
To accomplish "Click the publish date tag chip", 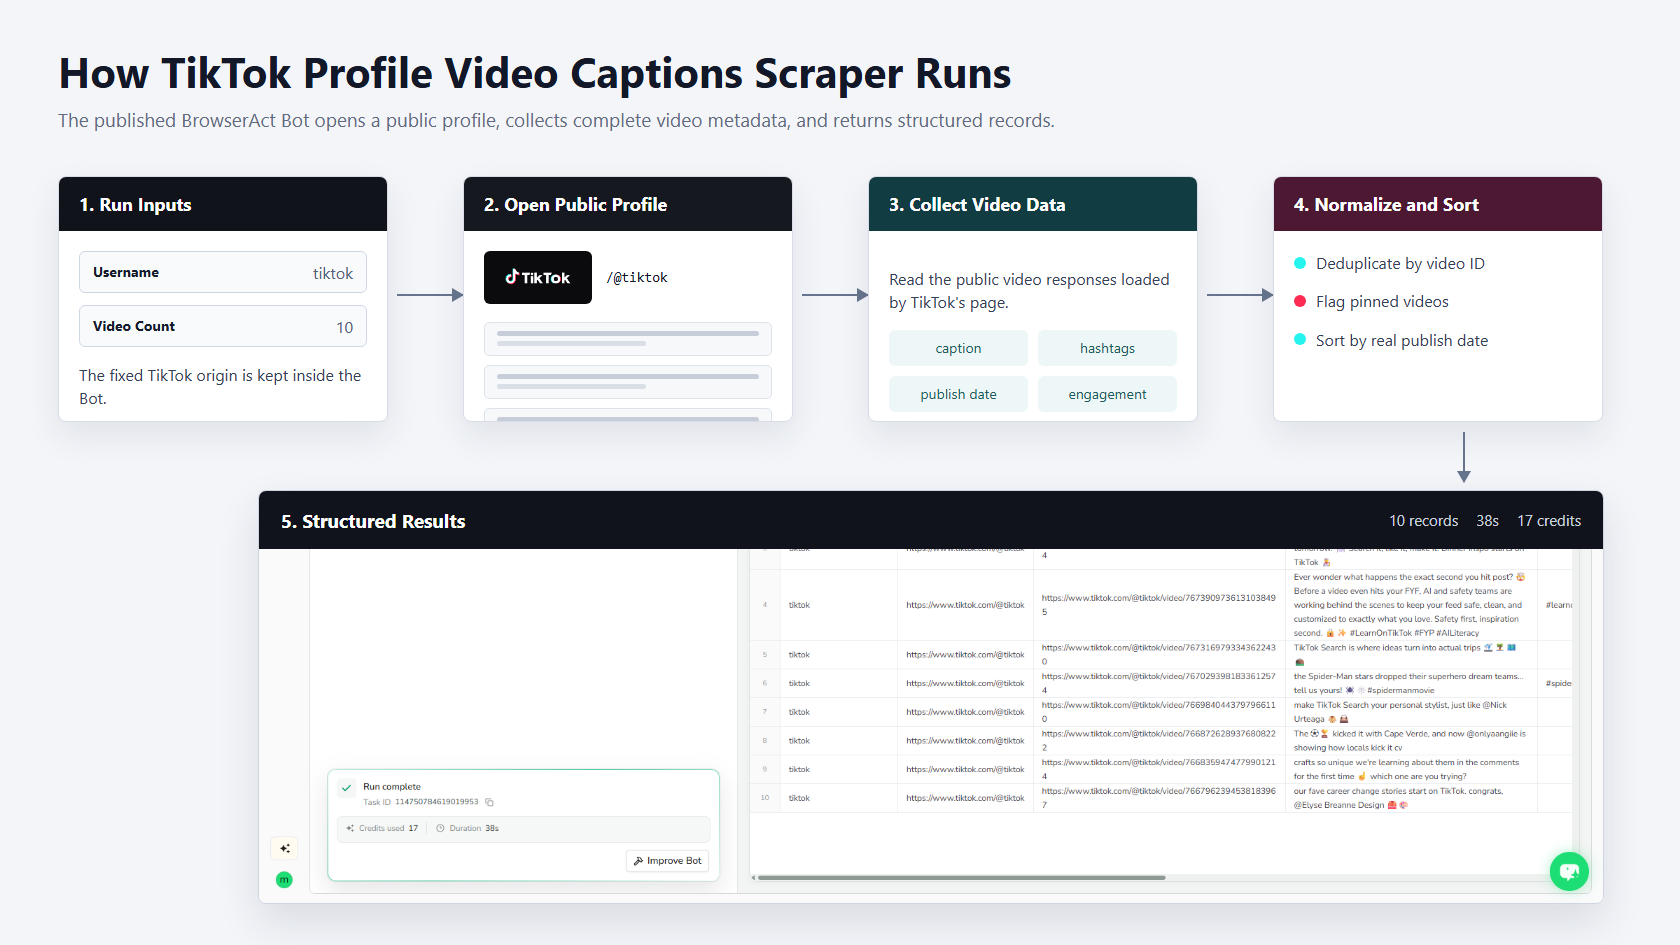I will pos(958,394).
